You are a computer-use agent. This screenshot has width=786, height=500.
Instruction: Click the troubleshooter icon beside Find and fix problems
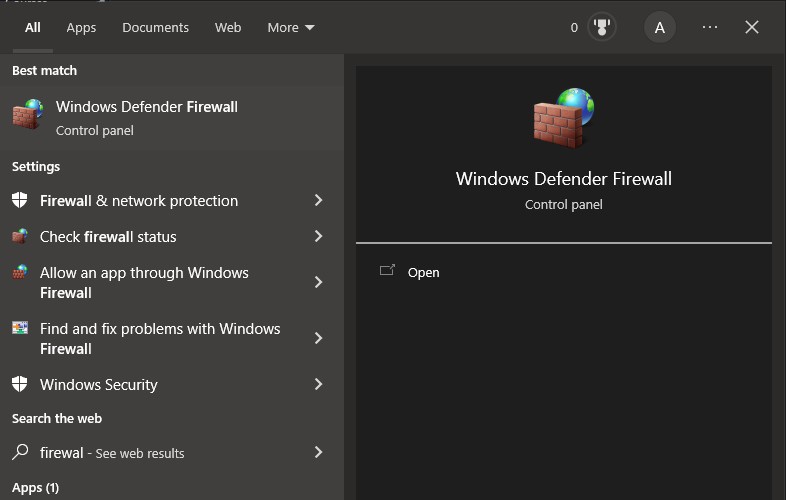click(x=20, y=328)
